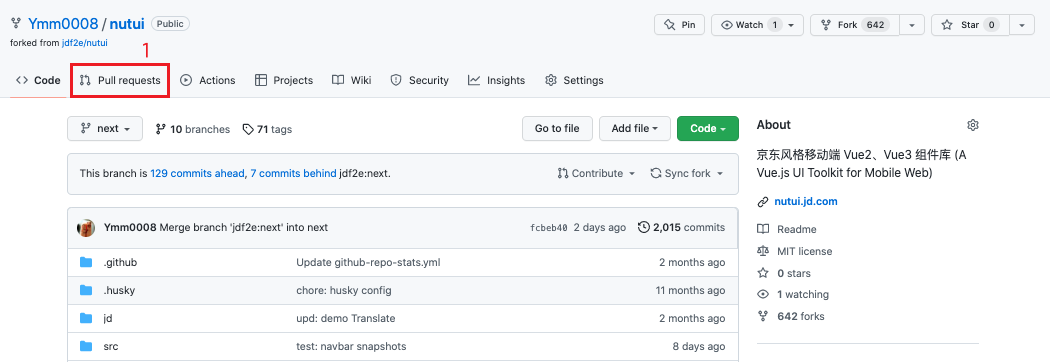Open the nutui repository name link
The height and width of the screenshot is (362, 1050).
[127, 24]
